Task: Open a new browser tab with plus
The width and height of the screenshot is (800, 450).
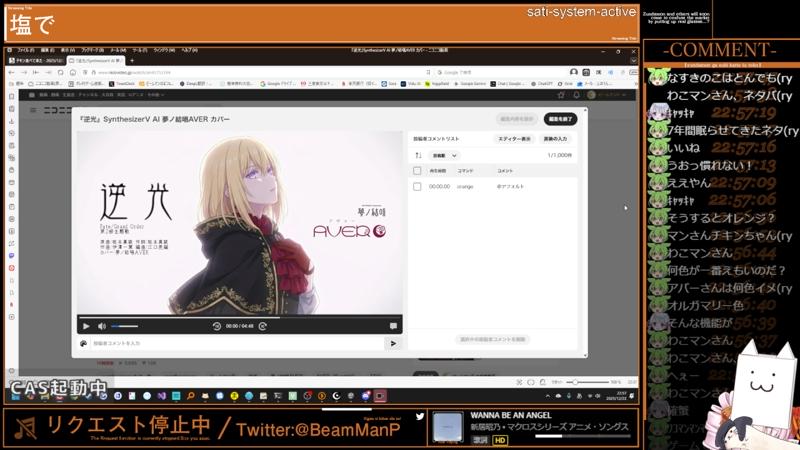Action: 132,60
